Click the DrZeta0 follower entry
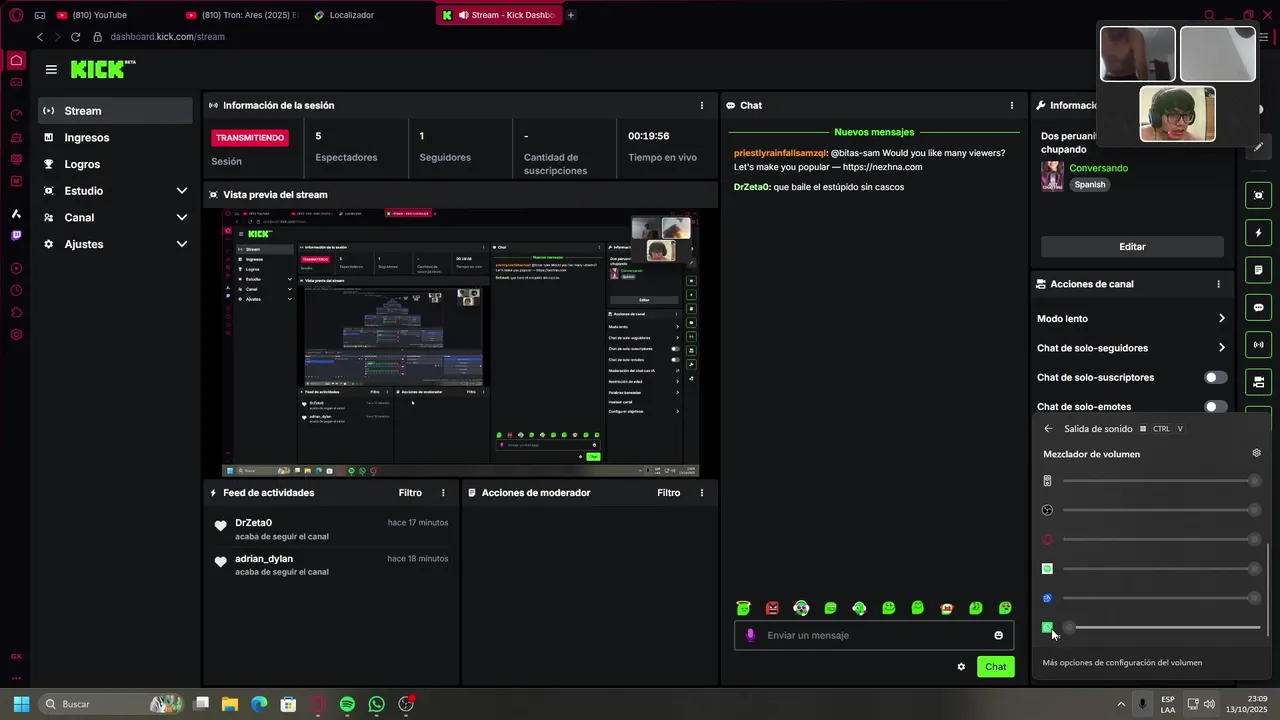Image resolution: width=1280 pixels, height=720 pixels. 331,529
